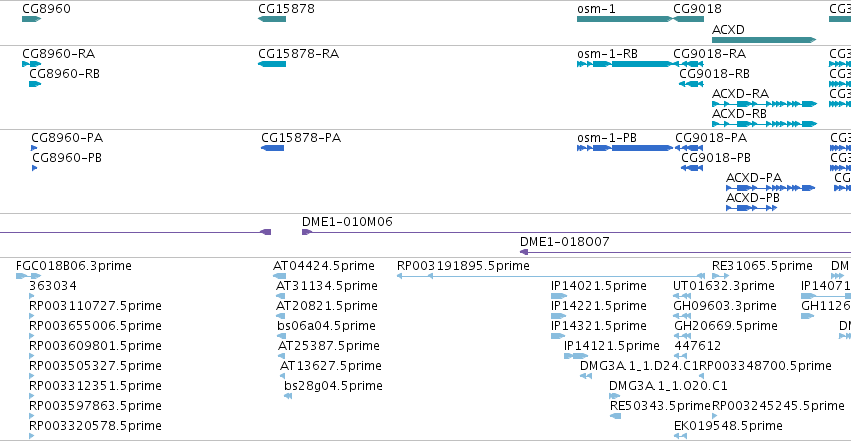The height and width of the screenshot is (441, 851).
Task: Select the bs28g04.5prime EST glyph
Action: [288, 396]
